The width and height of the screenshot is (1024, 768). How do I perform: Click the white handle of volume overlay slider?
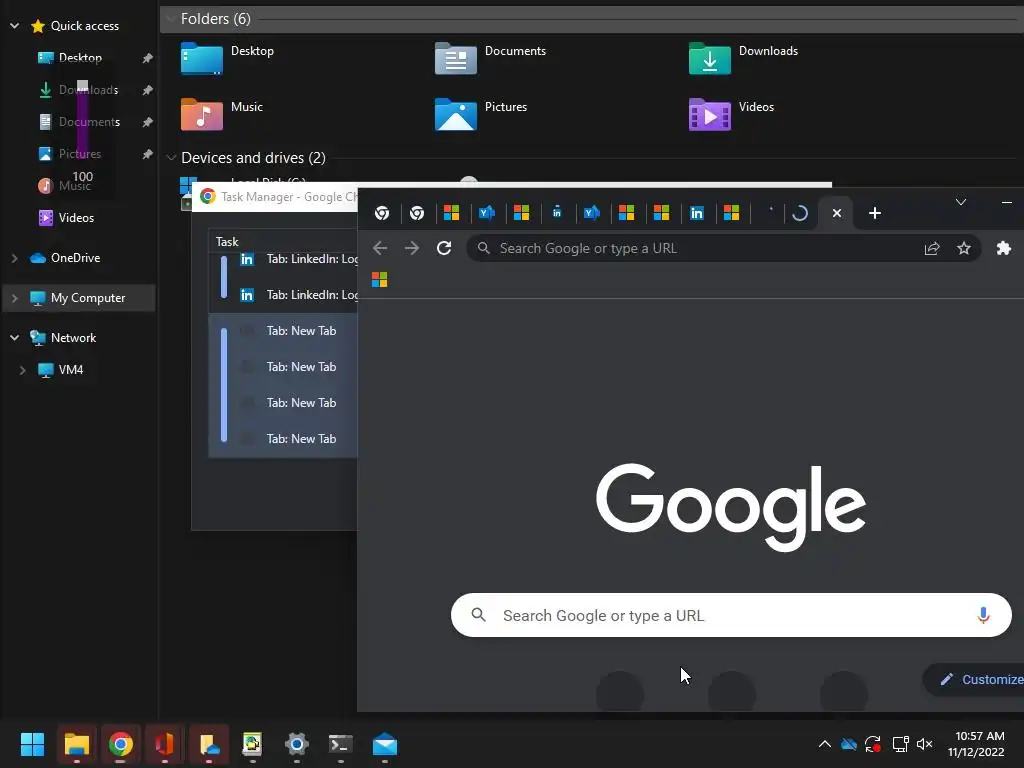[82, 85]
